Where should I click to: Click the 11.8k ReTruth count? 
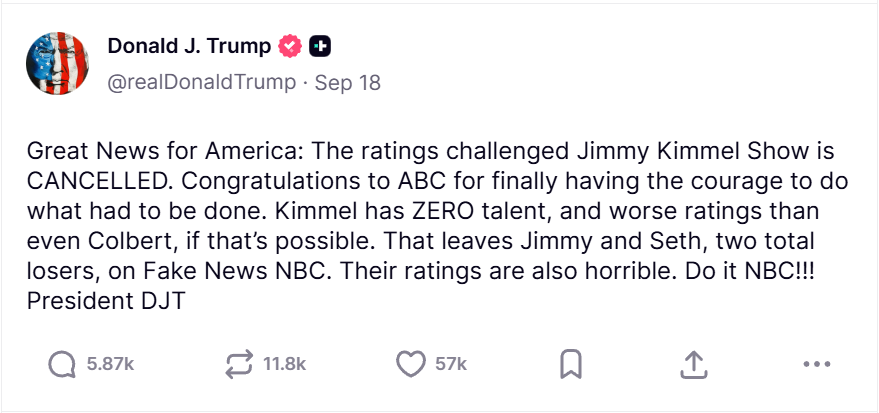pos(284,365)
